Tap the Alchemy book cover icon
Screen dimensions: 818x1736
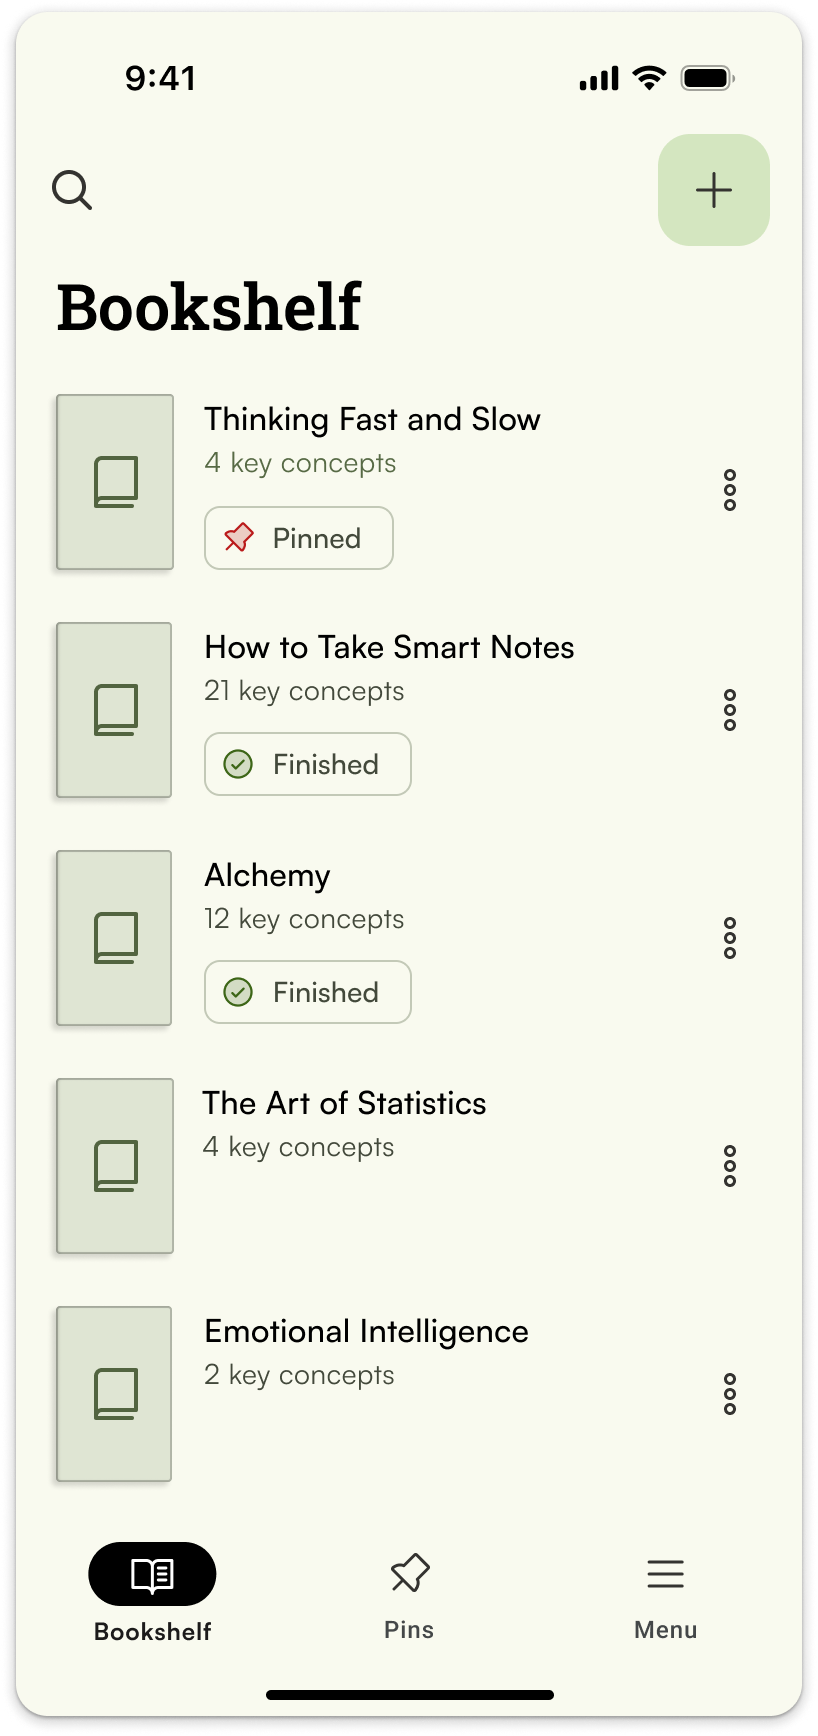[115, 938]
